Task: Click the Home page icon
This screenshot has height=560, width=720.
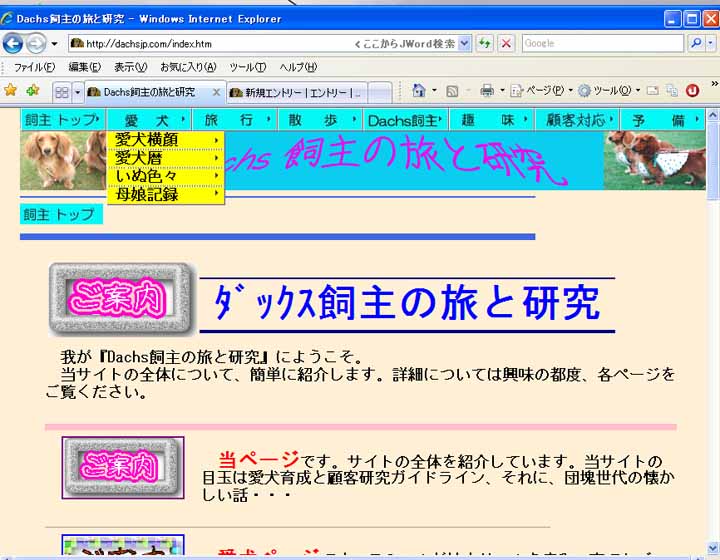Action: click(x=419, y=91)
